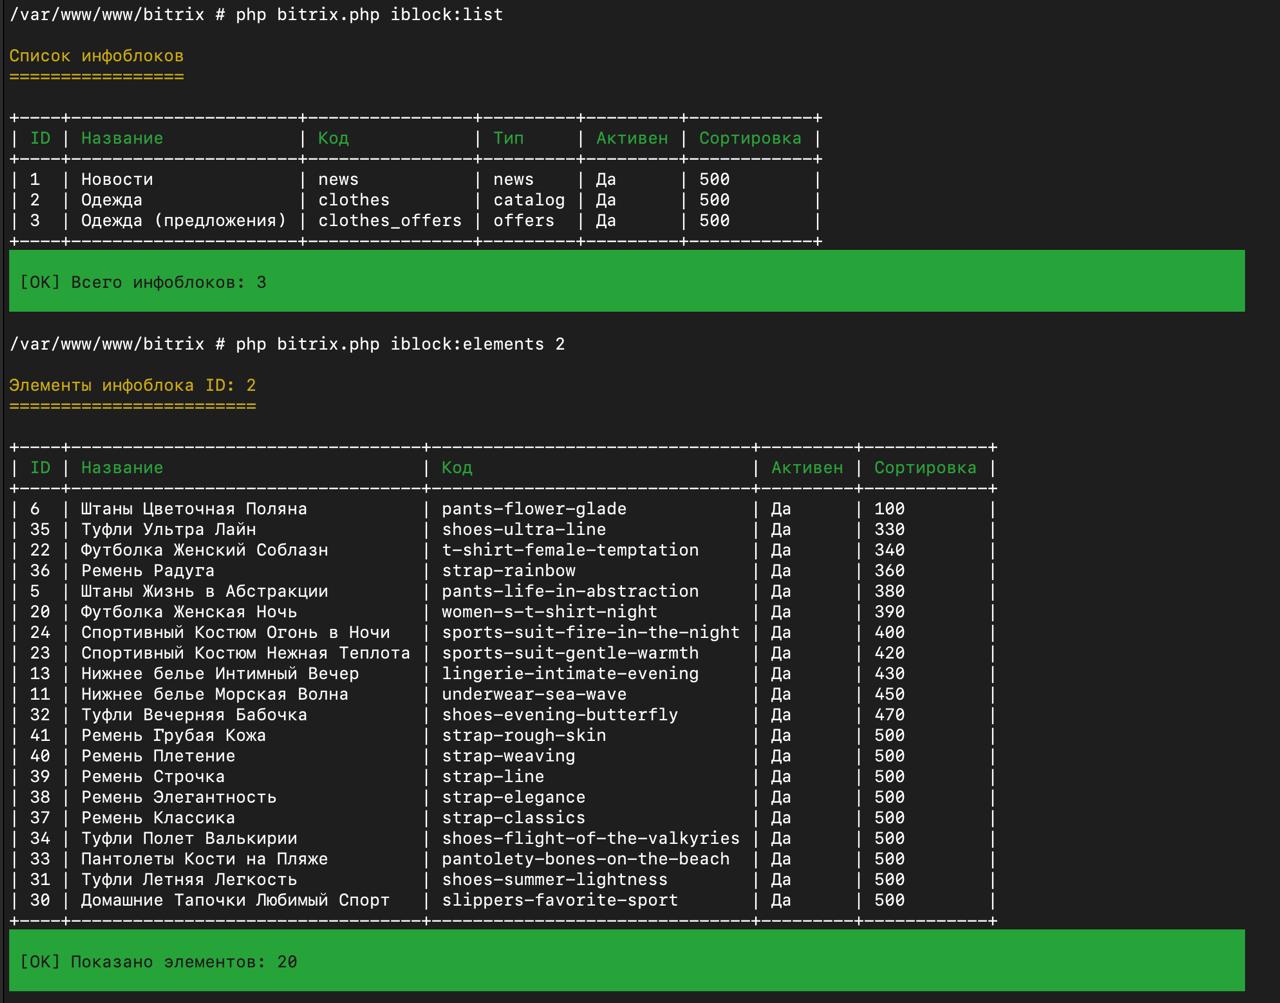Click the 'Название' column header

(x=122, y=467)
